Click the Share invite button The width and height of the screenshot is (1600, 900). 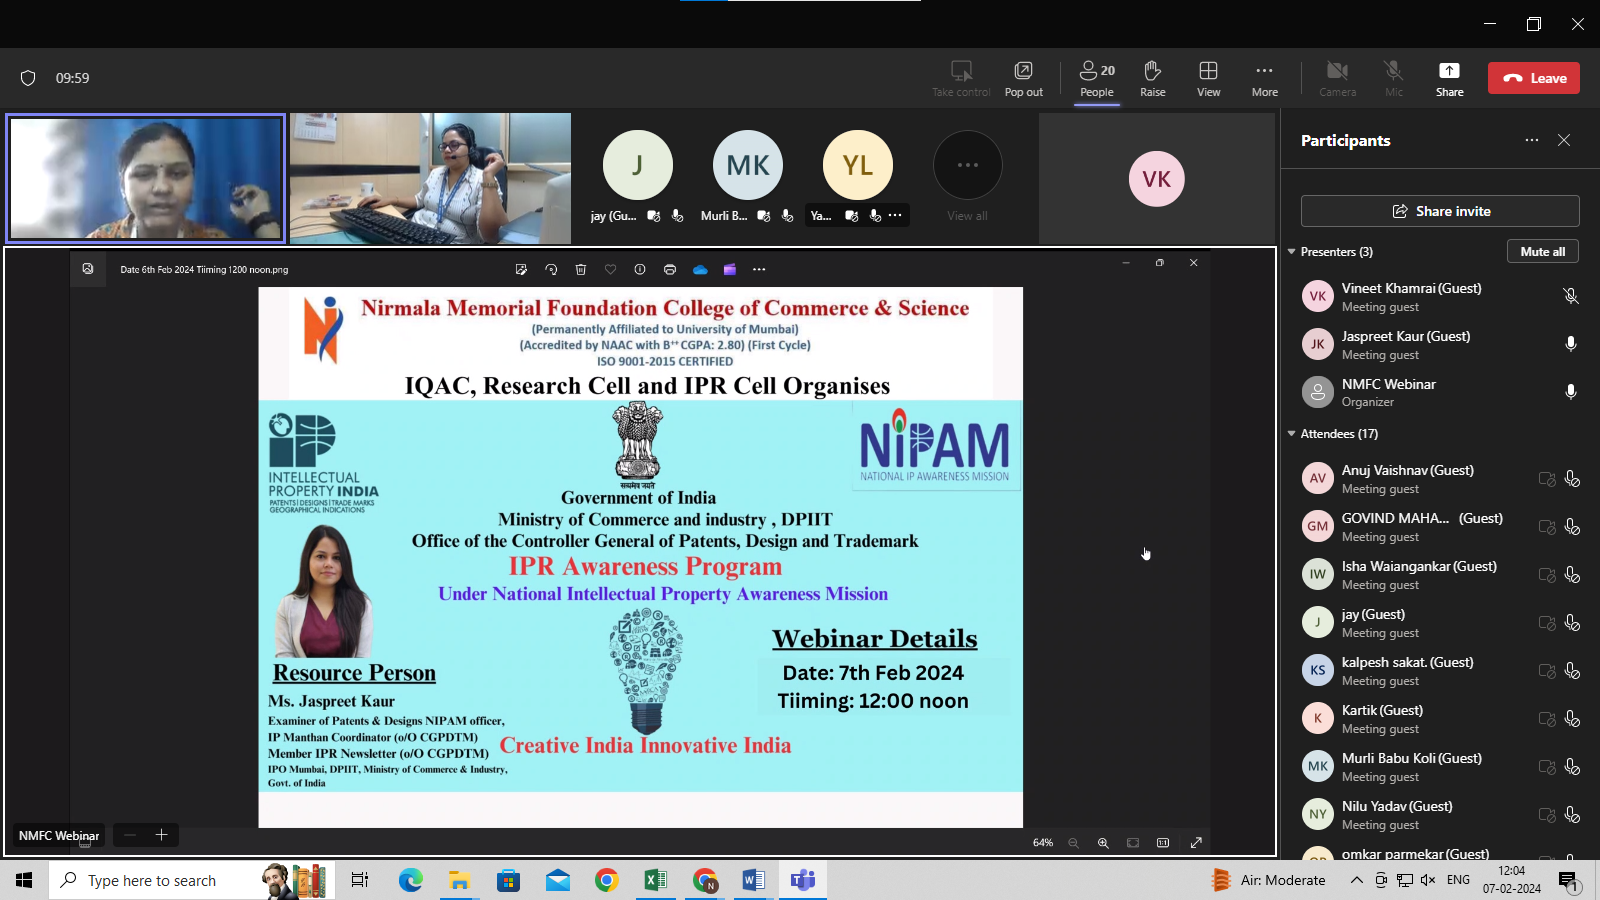click(1440, 211)
